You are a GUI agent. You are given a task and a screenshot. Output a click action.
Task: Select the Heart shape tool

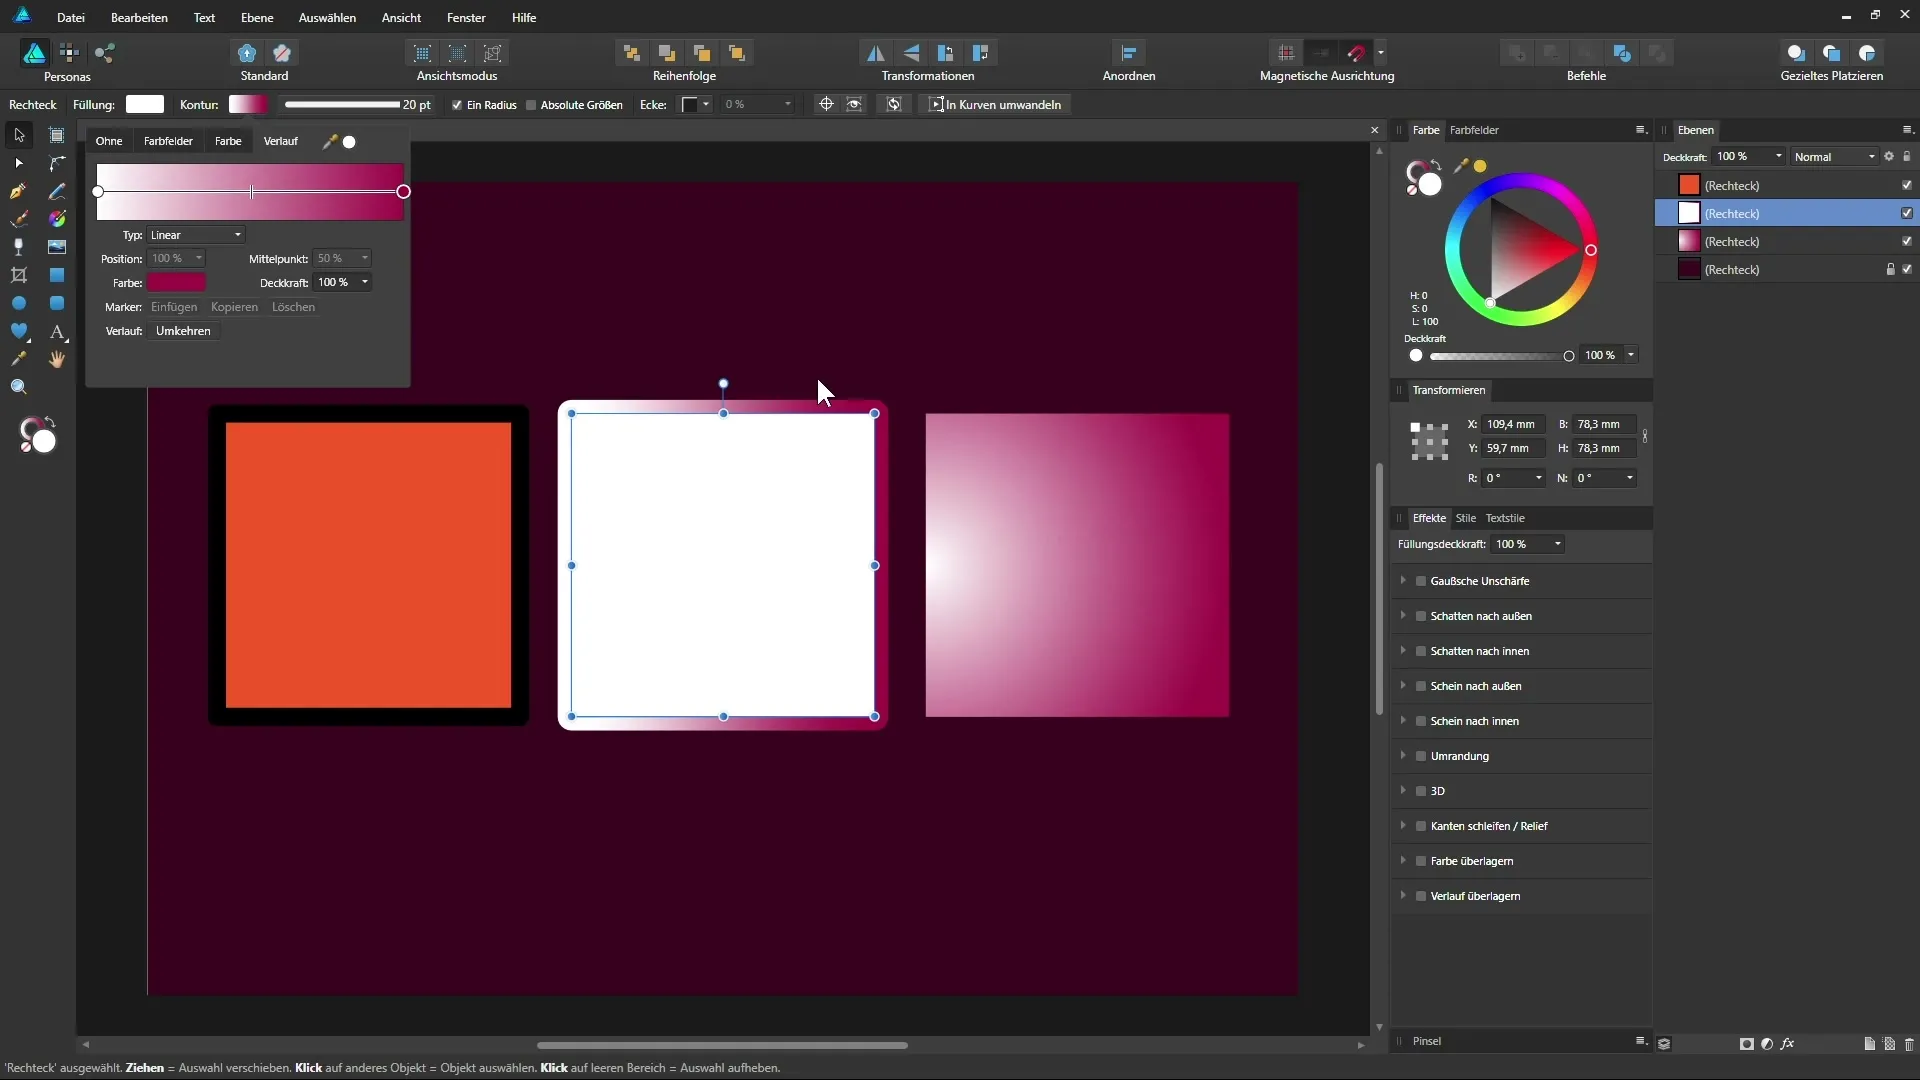click(x=19, y=331)
